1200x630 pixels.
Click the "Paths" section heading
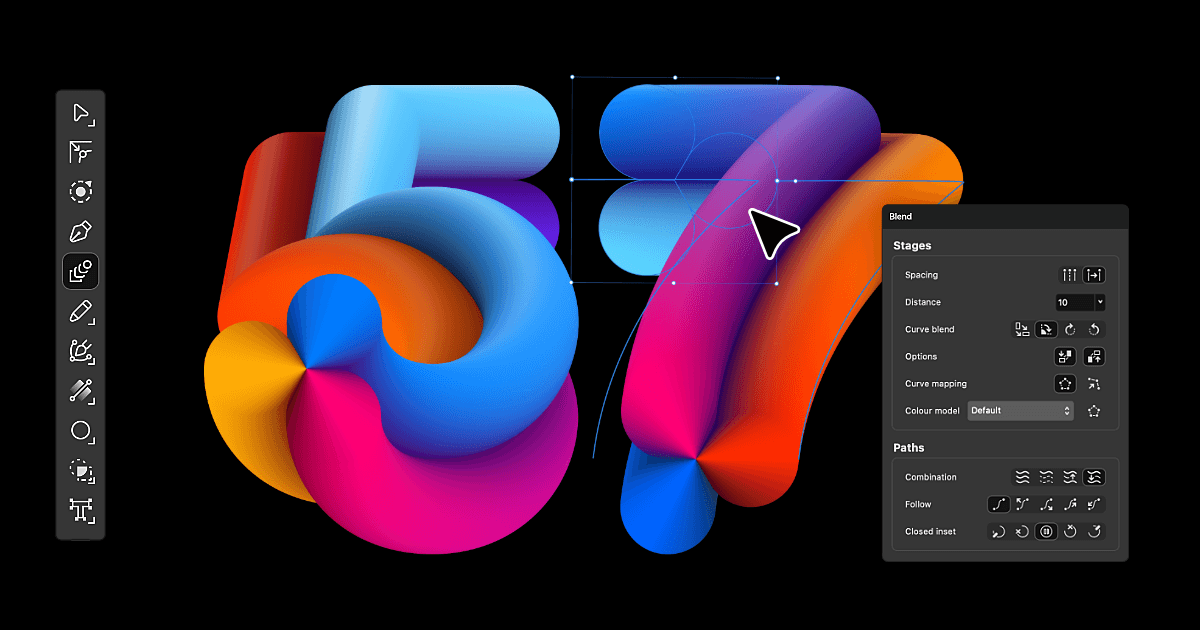[x=909, y=448]
